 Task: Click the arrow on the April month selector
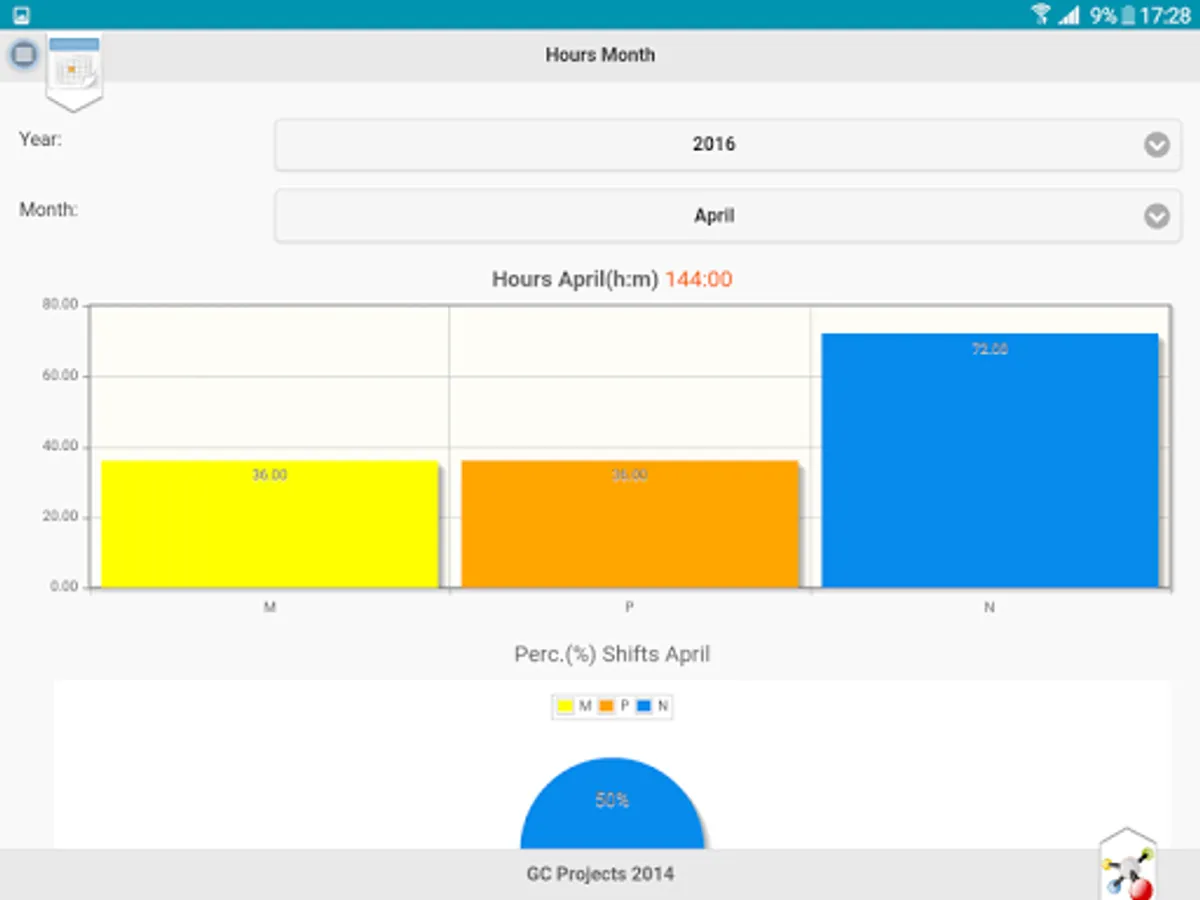pyautogui.click(x=1157, y=216)
